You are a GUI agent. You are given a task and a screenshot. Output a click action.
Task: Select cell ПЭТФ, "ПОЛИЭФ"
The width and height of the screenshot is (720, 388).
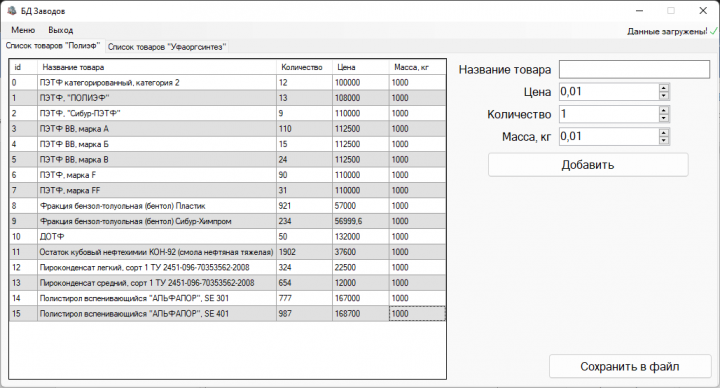[157, 98]
